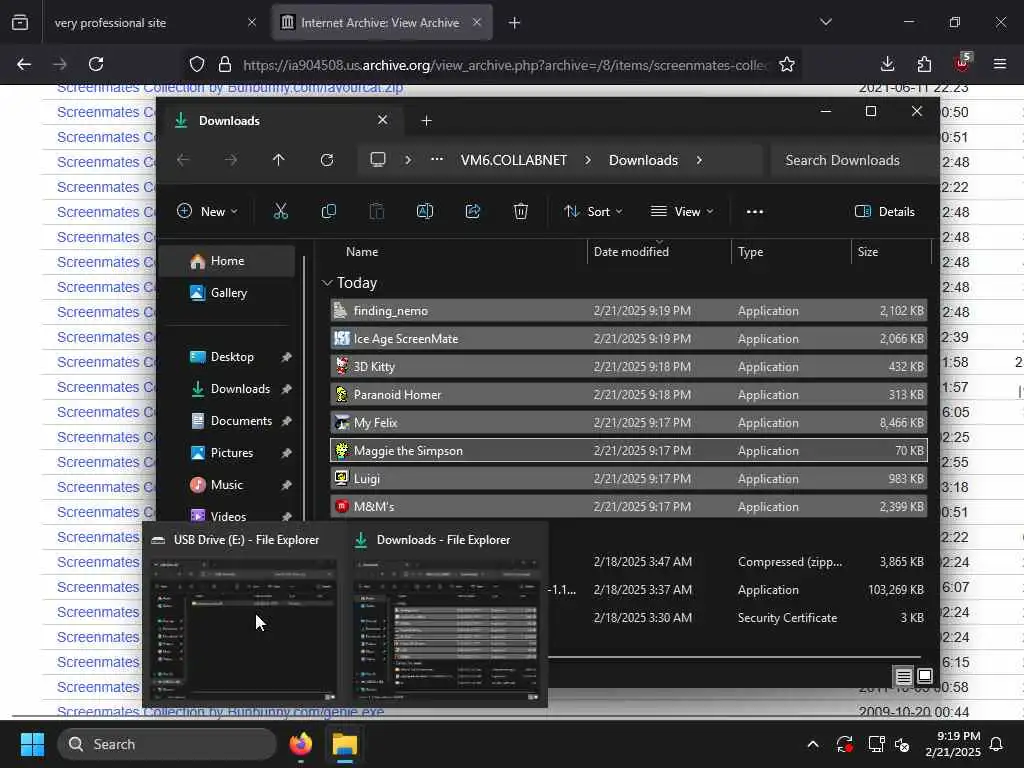Switch to the details list view icon
Image resolution: width=1024 pixels, height=768 pixels.
tap(903, 676)
